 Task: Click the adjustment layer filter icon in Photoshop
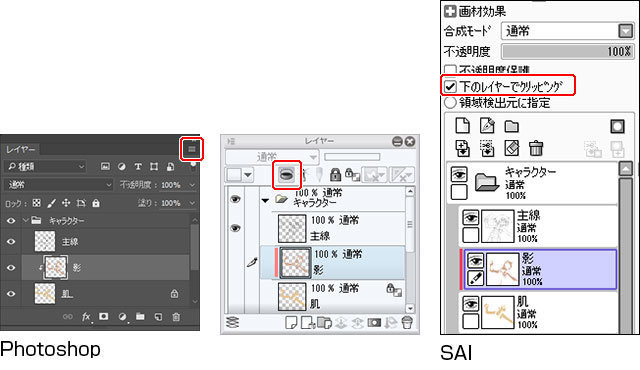click(x=122, y=166)
